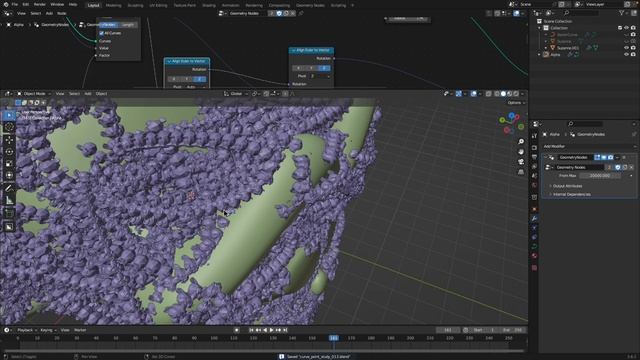Open the Object properties tab icon
The width and height of the screenshot is (640, 360).
coord(534,209)
